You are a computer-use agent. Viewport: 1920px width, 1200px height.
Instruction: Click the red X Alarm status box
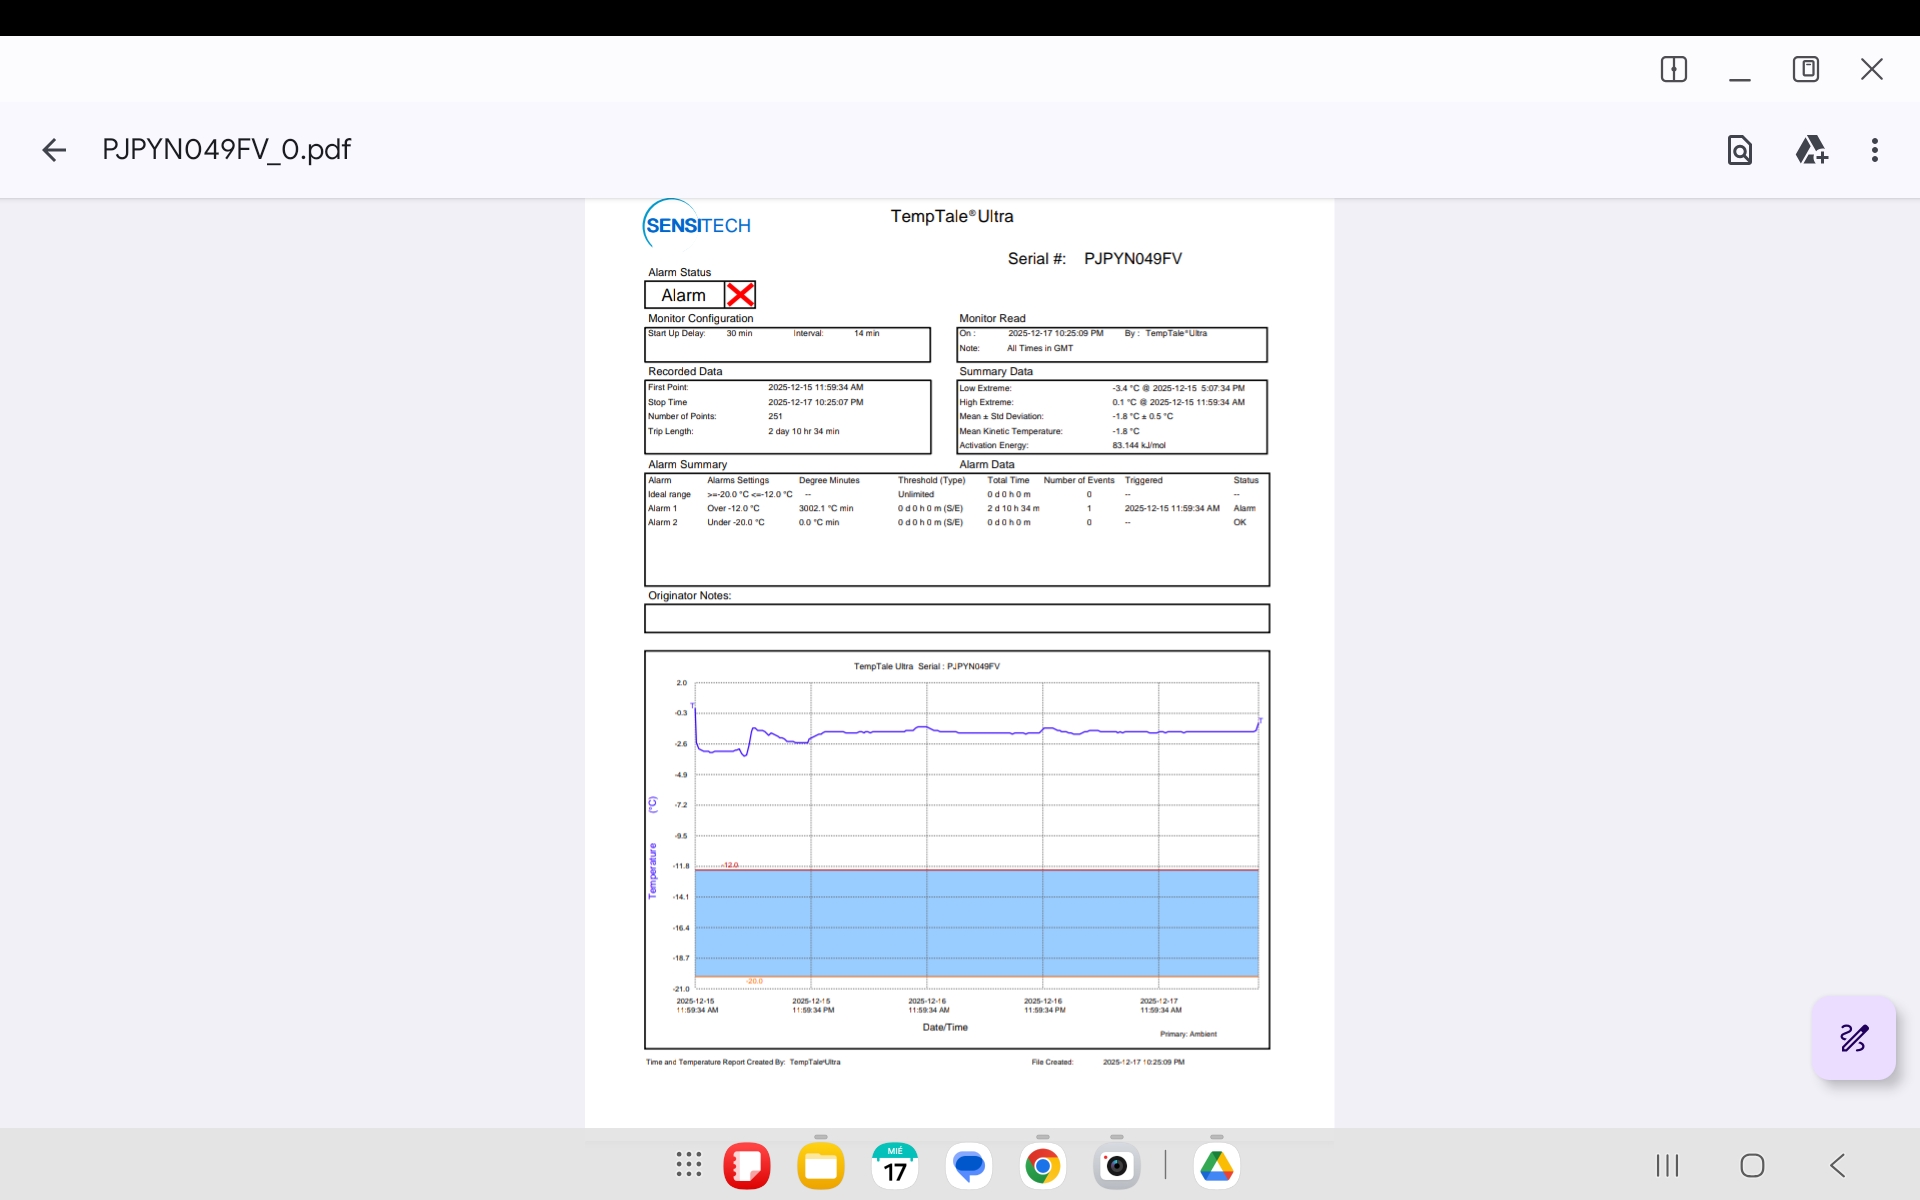tap(740, 295)
